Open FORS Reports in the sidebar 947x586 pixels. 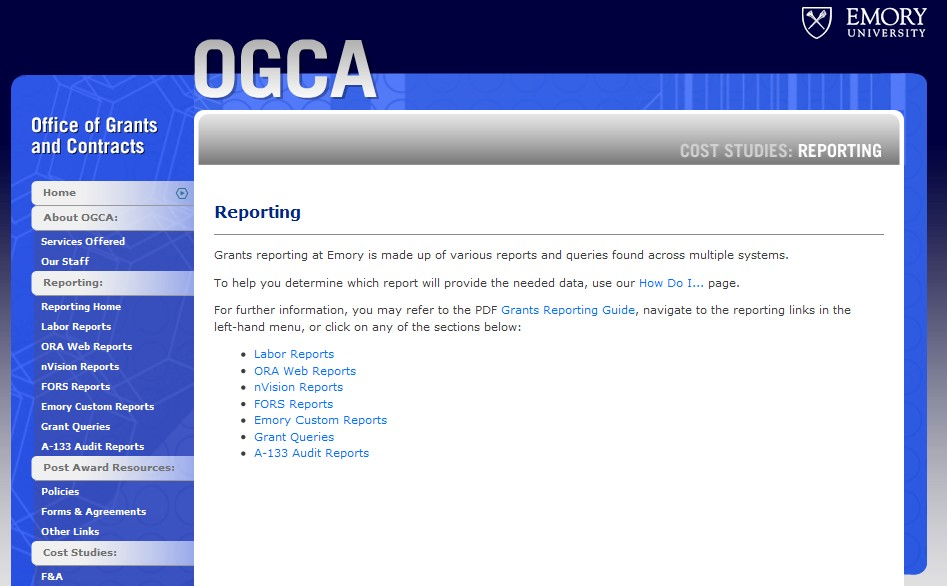(x=75, y=387)
